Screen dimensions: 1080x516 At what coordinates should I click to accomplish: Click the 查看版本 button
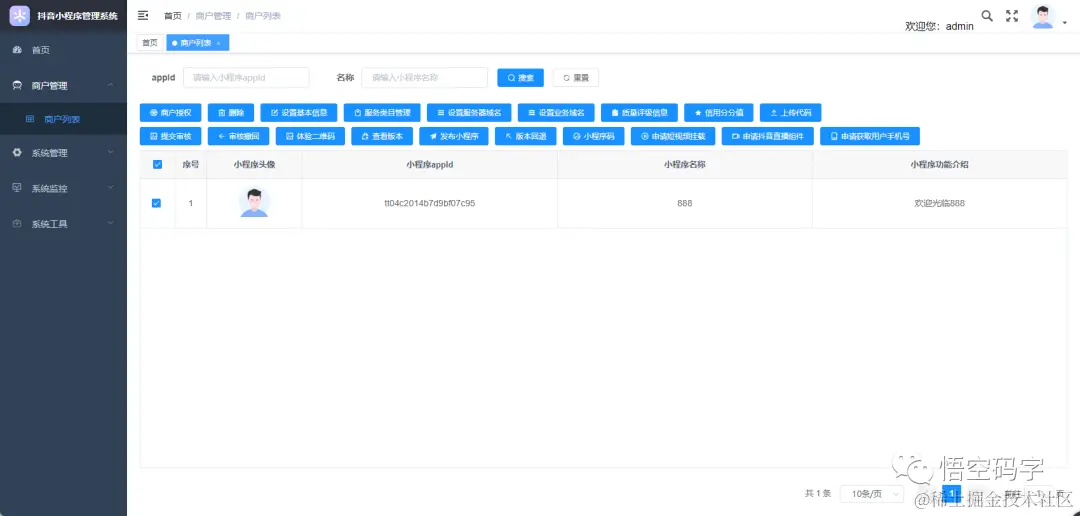[382, 136]
